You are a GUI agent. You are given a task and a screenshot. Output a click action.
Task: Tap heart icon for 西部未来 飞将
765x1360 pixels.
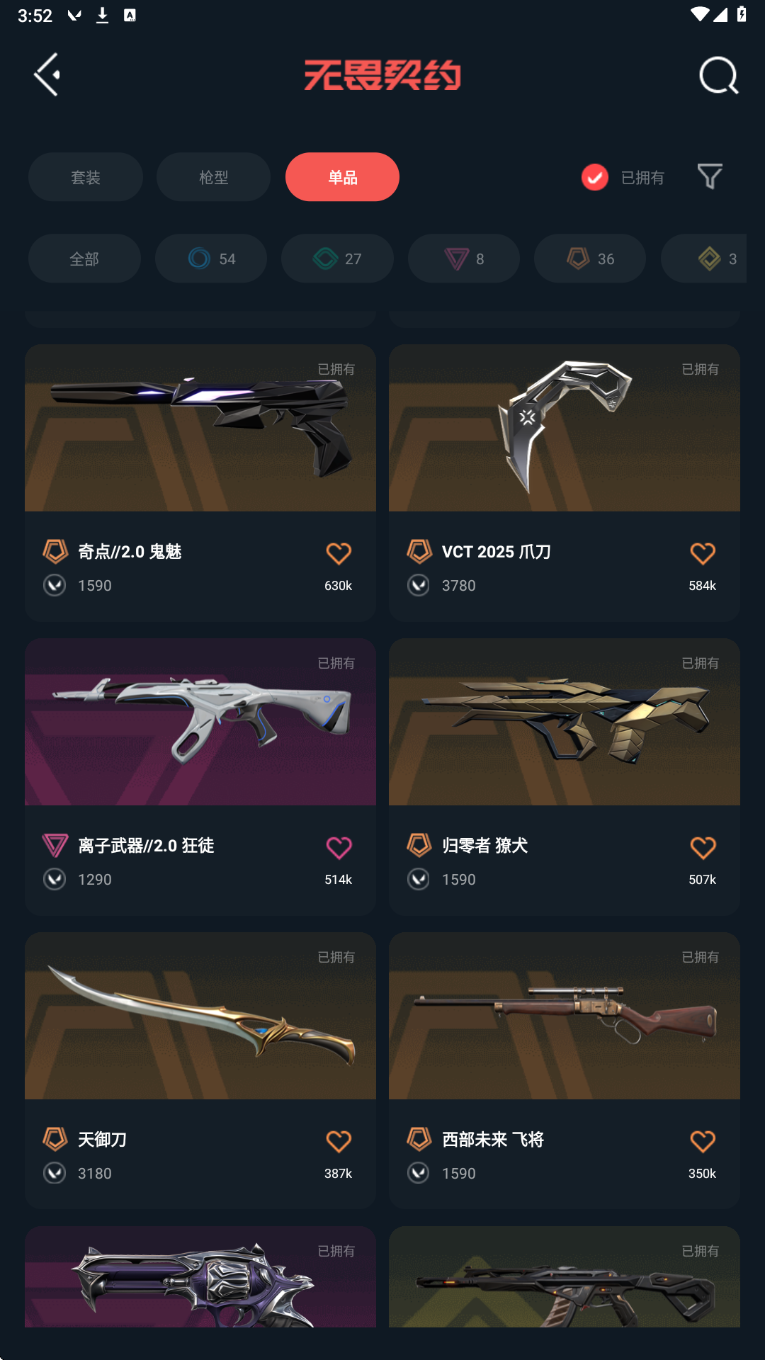[x=703, y=1141]
